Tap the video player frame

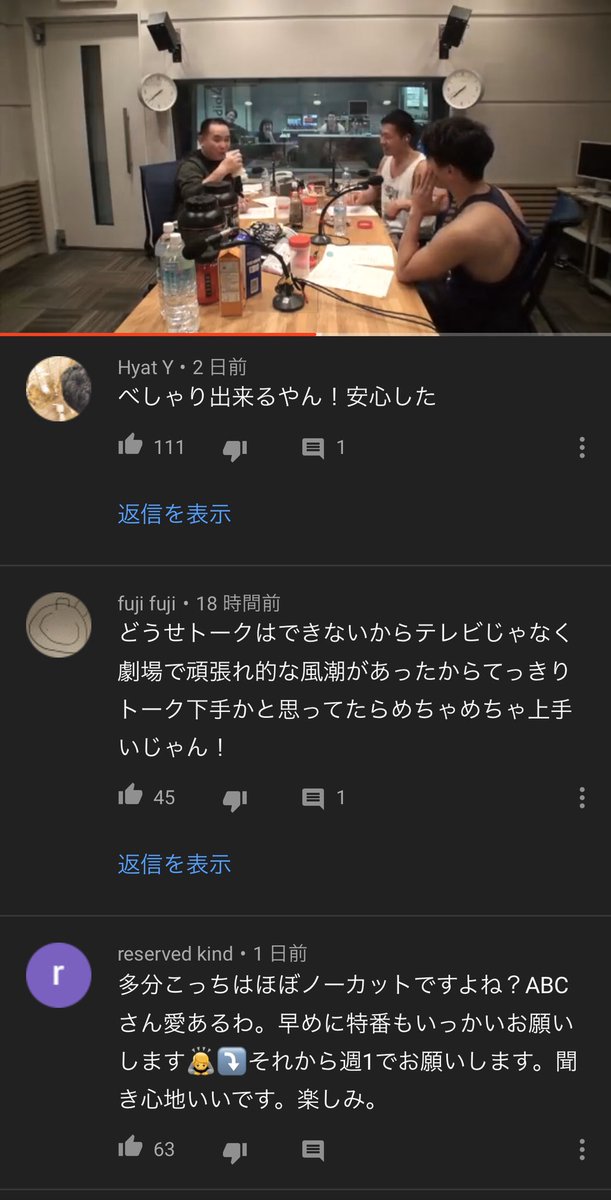[x=305, y=166]
